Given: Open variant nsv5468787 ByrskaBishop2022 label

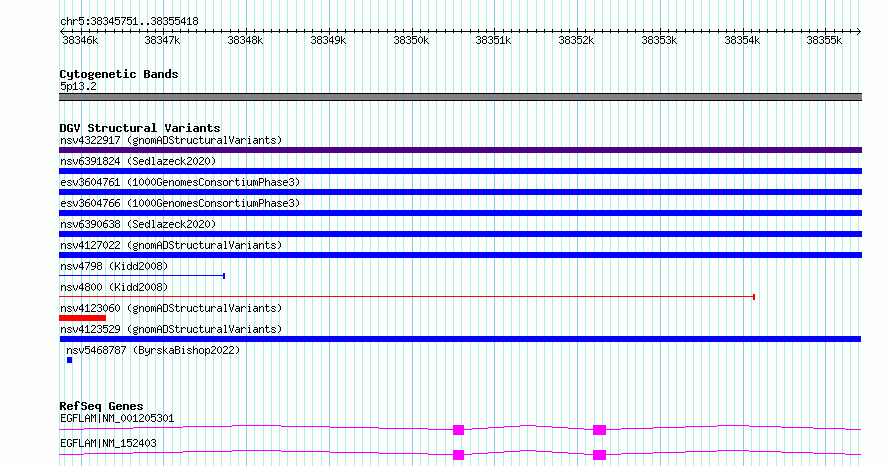Looking at the screenshot, I should click(x=153, y=350).
